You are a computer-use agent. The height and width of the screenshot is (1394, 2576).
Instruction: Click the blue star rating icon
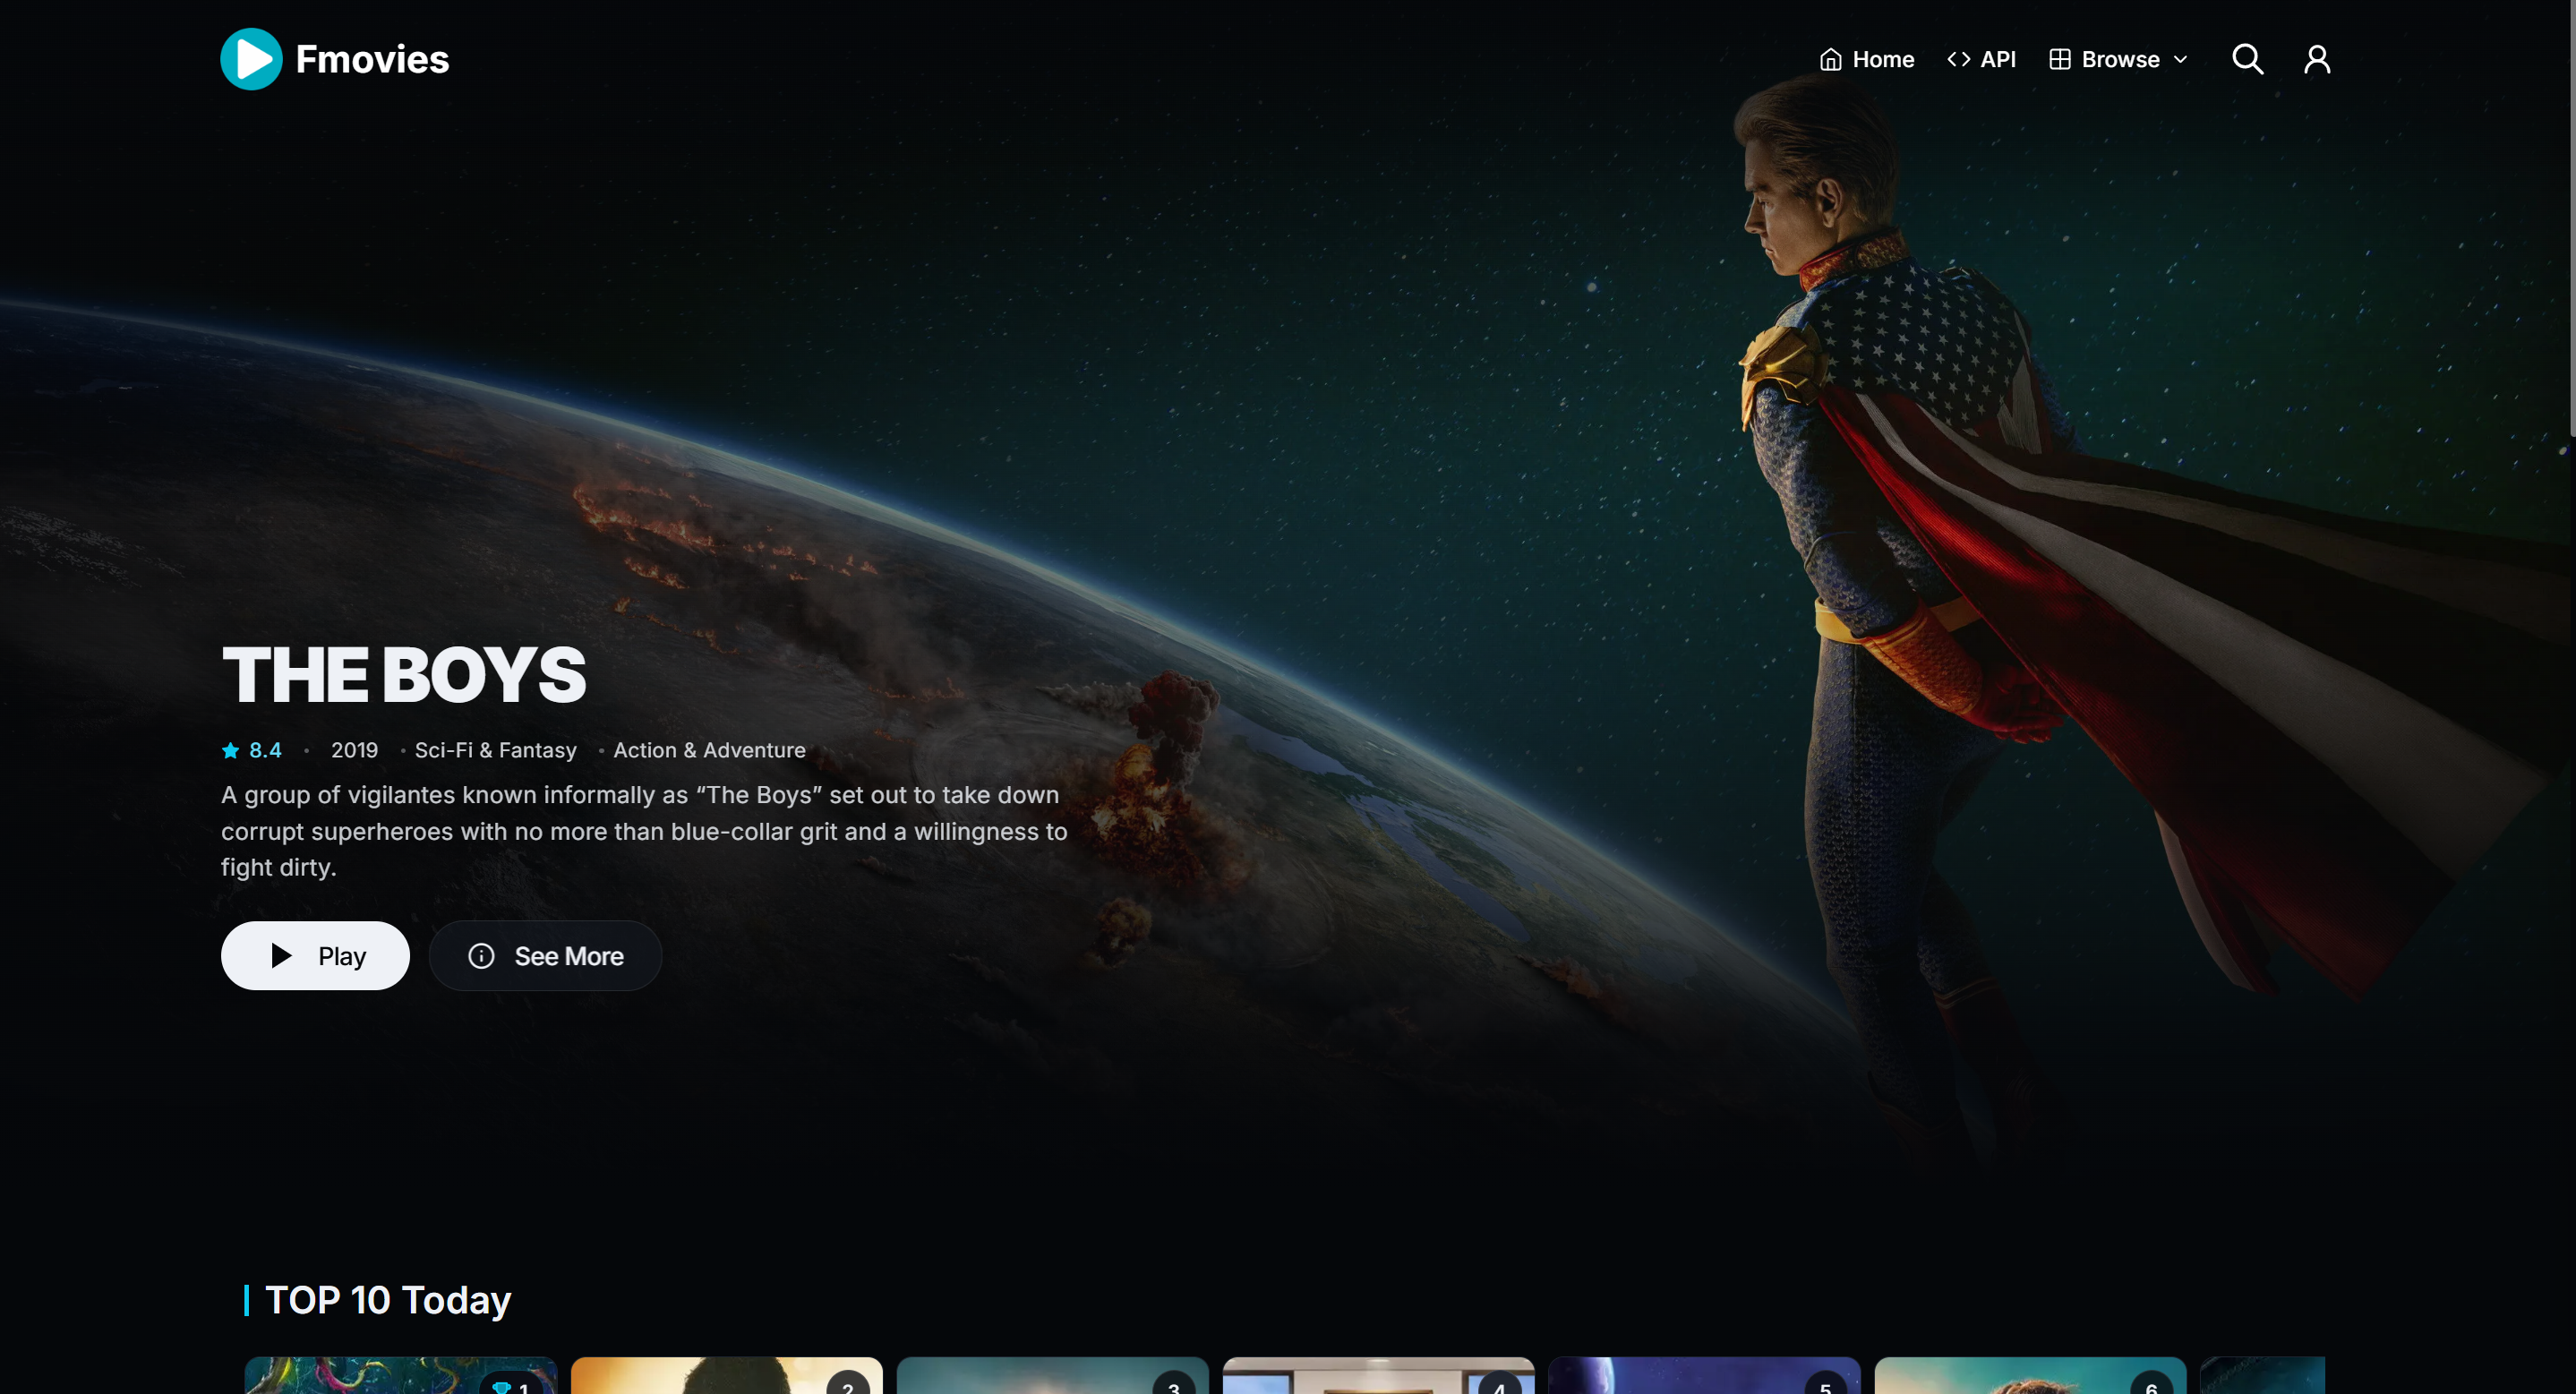tap(230, 750)
